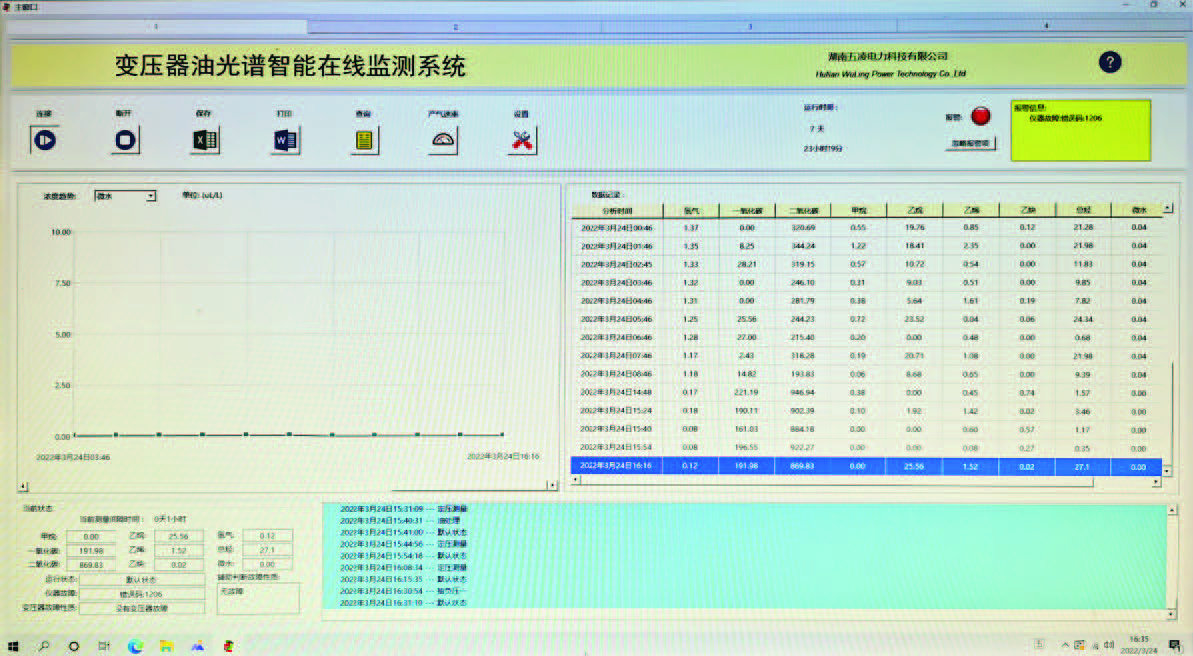
Task: Click the red alarm indicator light
Action: [x=981, y=116]
